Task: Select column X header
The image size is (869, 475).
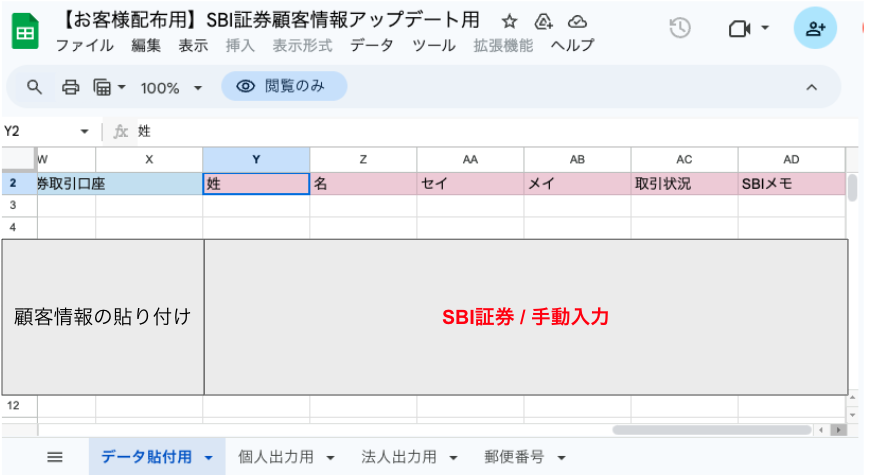Action: 149,160
